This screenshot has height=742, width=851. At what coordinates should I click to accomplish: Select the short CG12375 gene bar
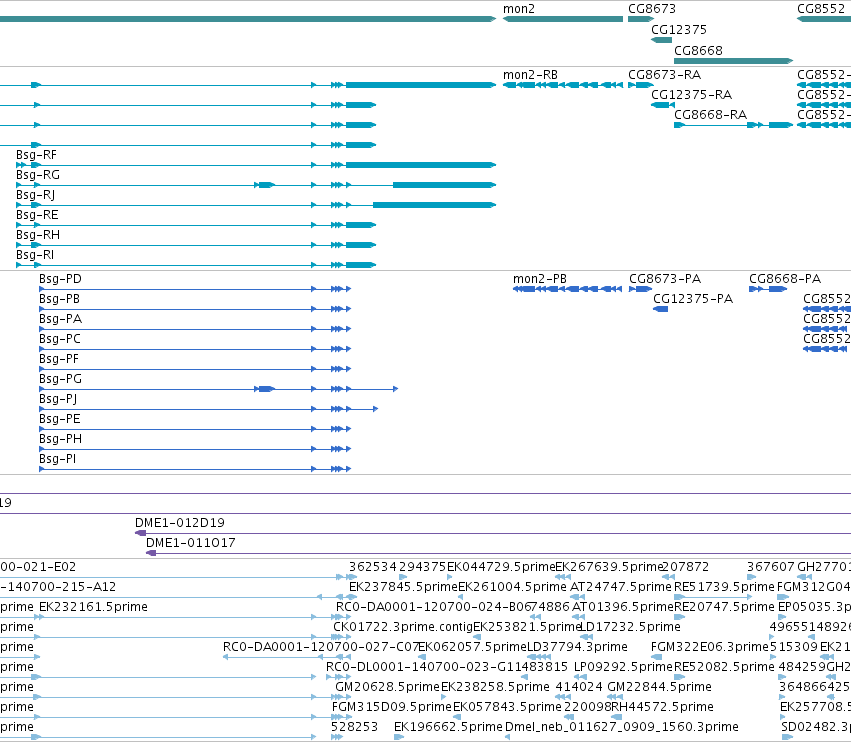(x=662, y=40)
